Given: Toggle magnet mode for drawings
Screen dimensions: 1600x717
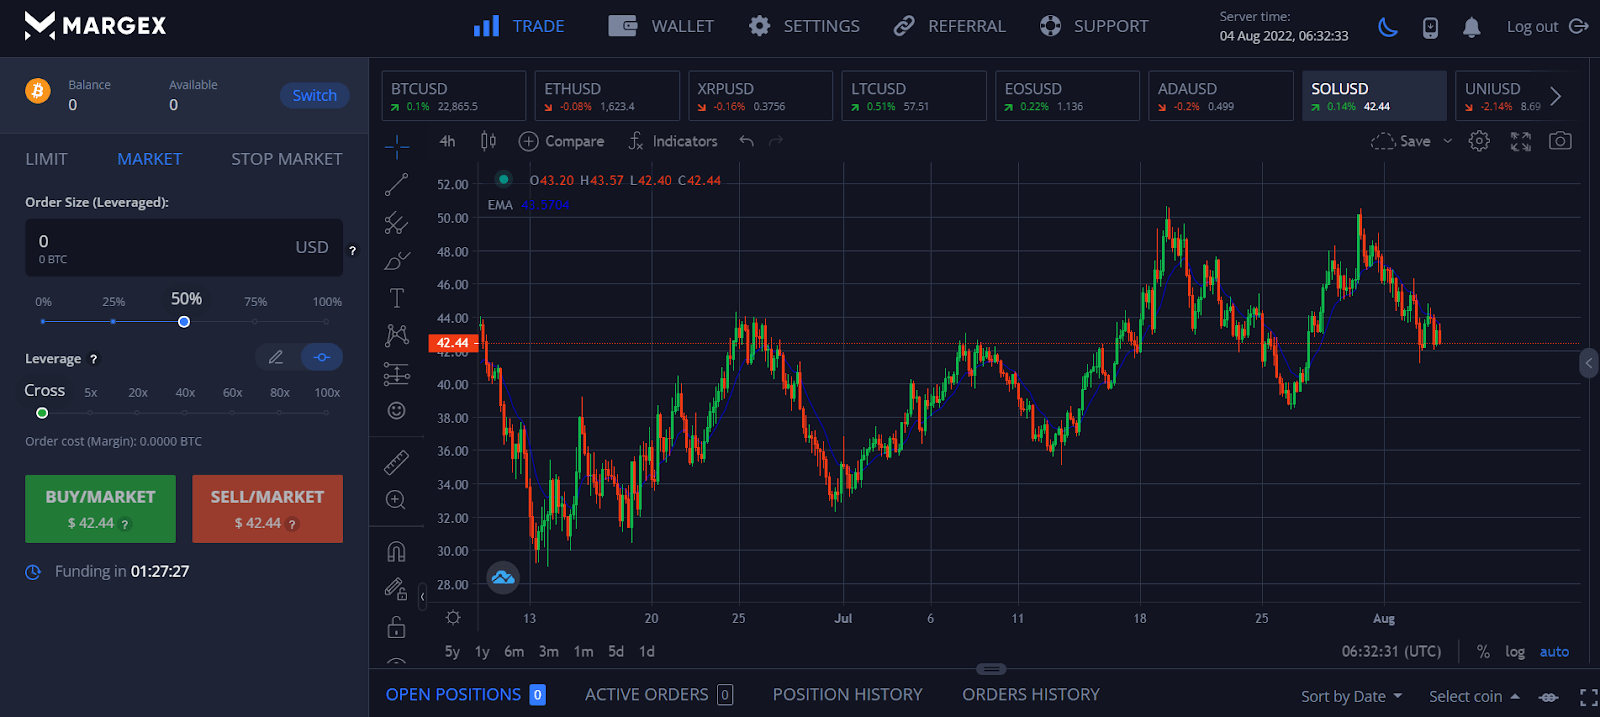Looking at the screenshot, I should [x=396, y=551].
